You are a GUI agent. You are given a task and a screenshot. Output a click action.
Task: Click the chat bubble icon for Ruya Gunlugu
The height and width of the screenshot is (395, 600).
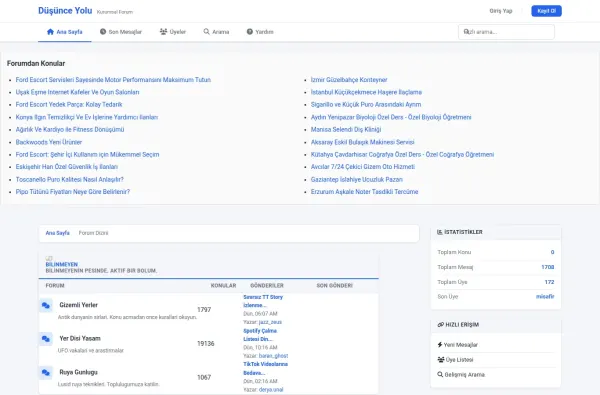pos(46,373)
